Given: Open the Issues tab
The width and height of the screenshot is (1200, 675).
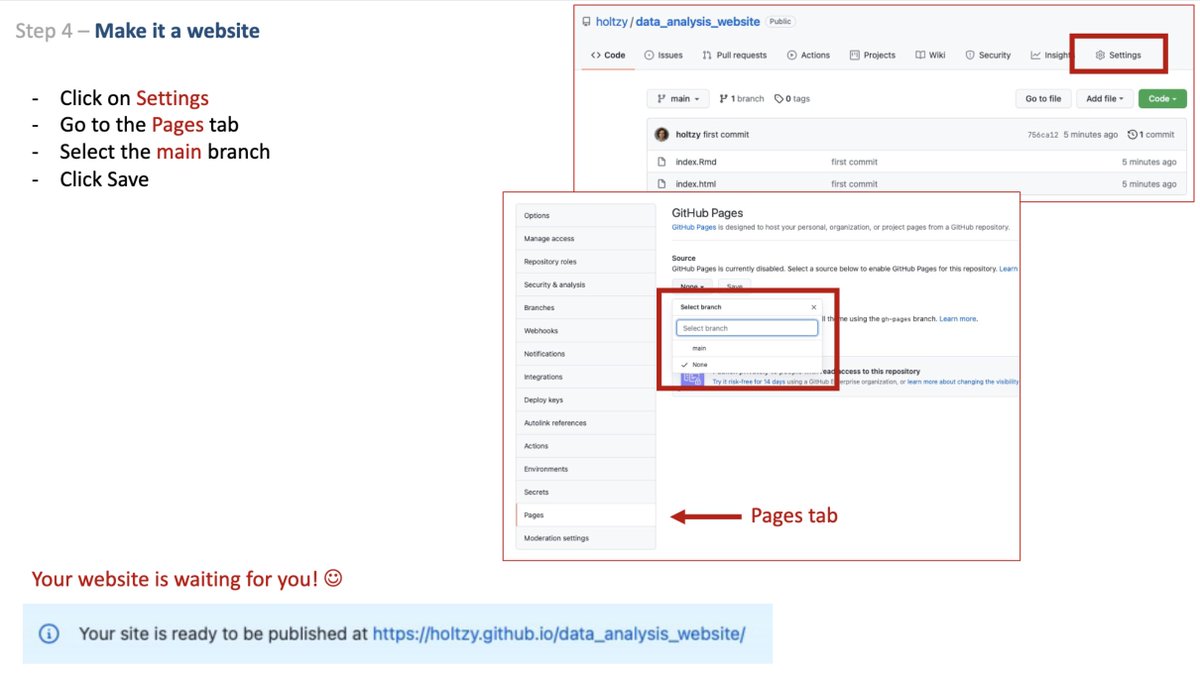Looking at the screenshot, I should (x=664, y=55).
